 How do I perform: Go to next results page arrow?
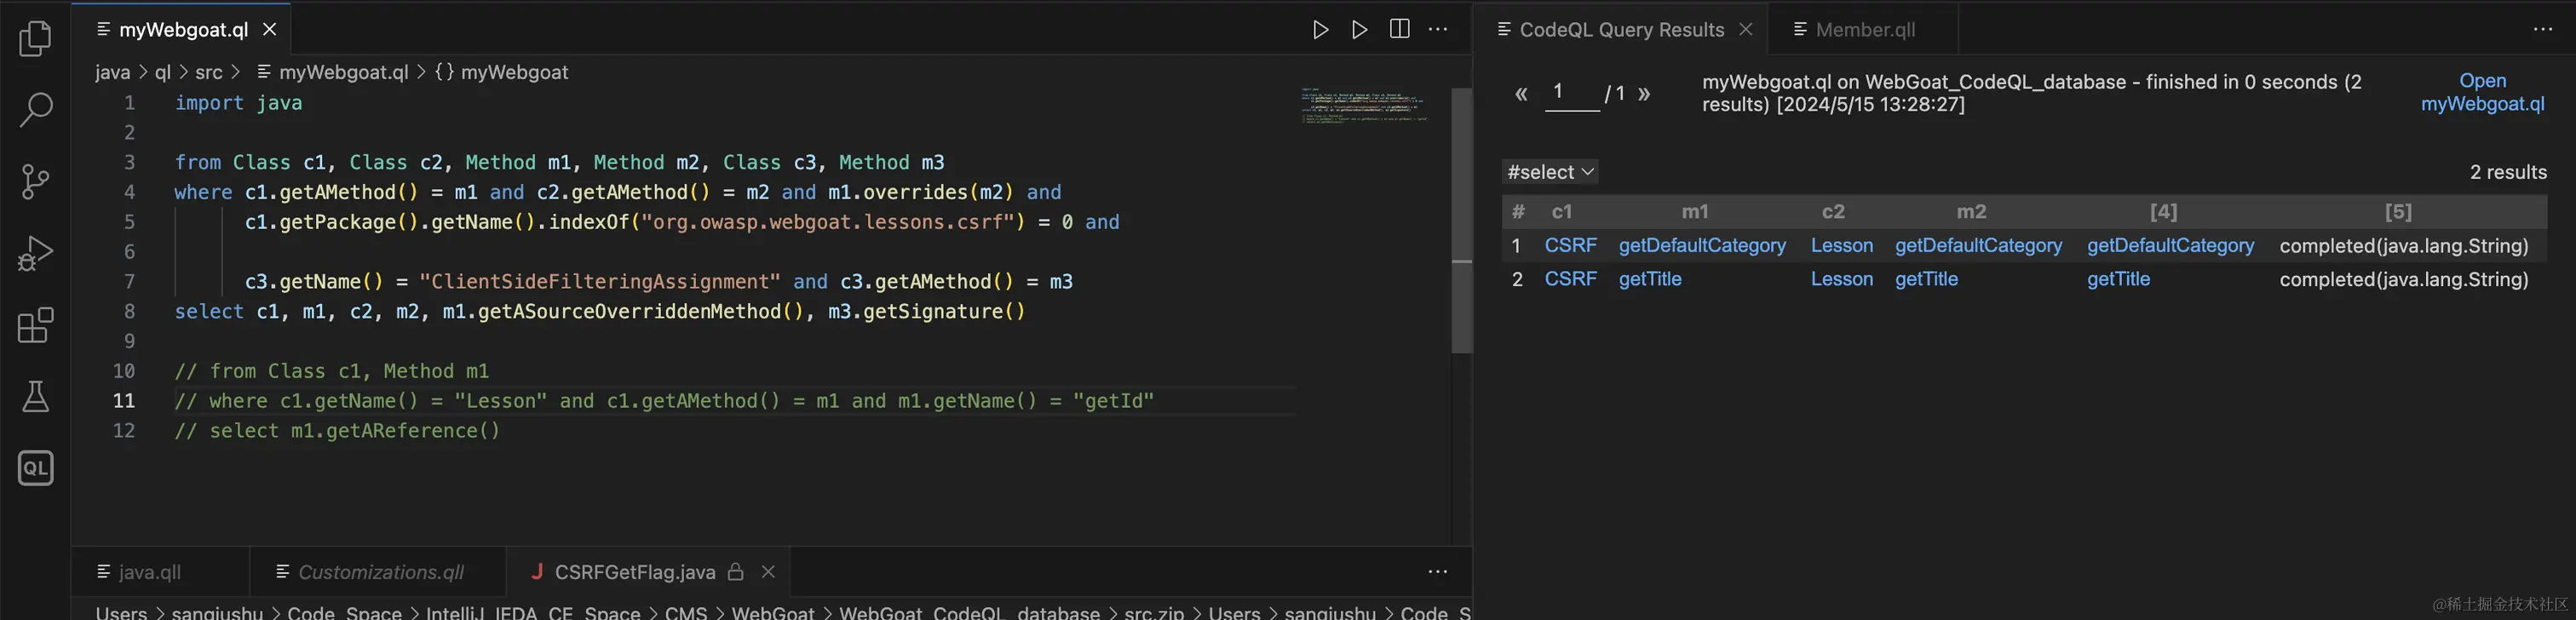1644,94
